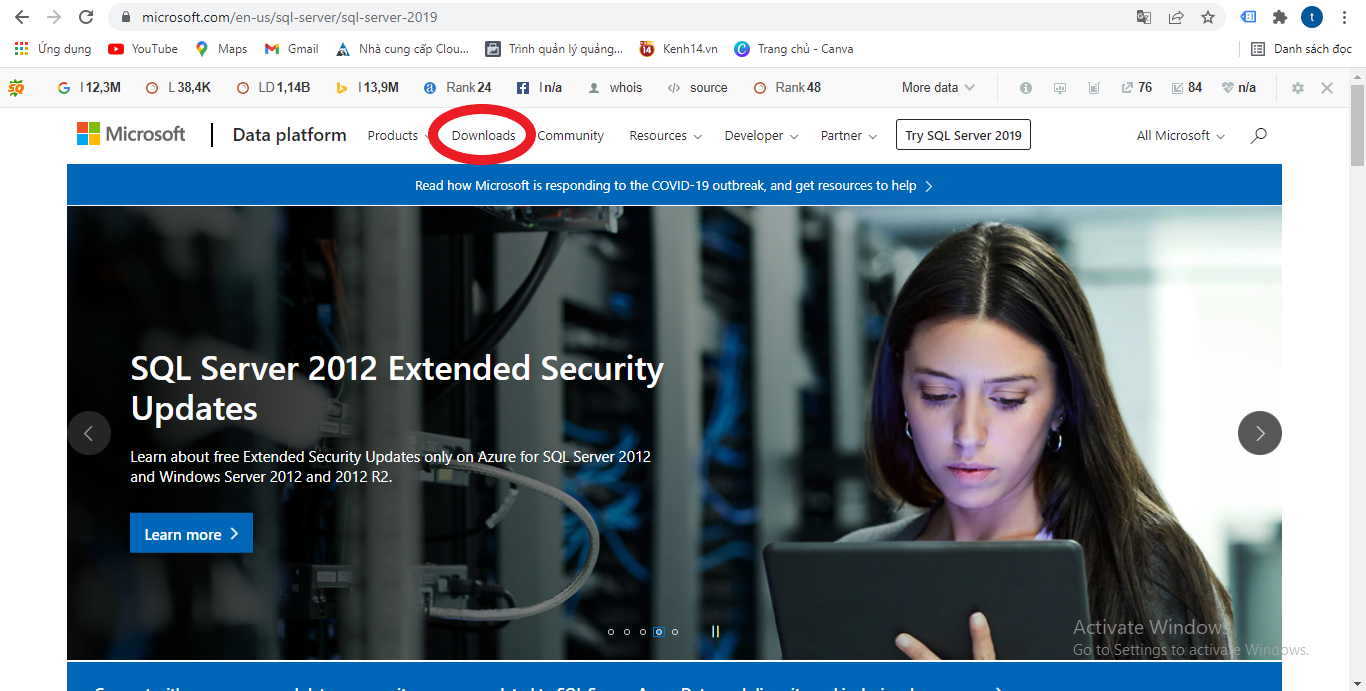
Task: Select the fifth carousel slide dot
Action: pyautogui.click(x=675, y=632)
